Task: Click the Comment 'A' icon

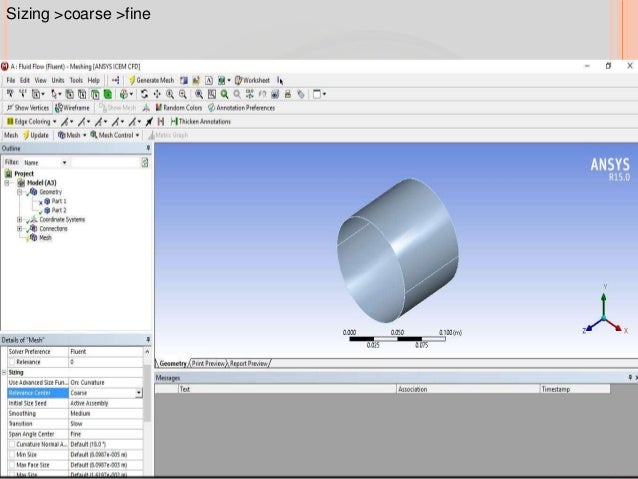Action: coord(209,80)
